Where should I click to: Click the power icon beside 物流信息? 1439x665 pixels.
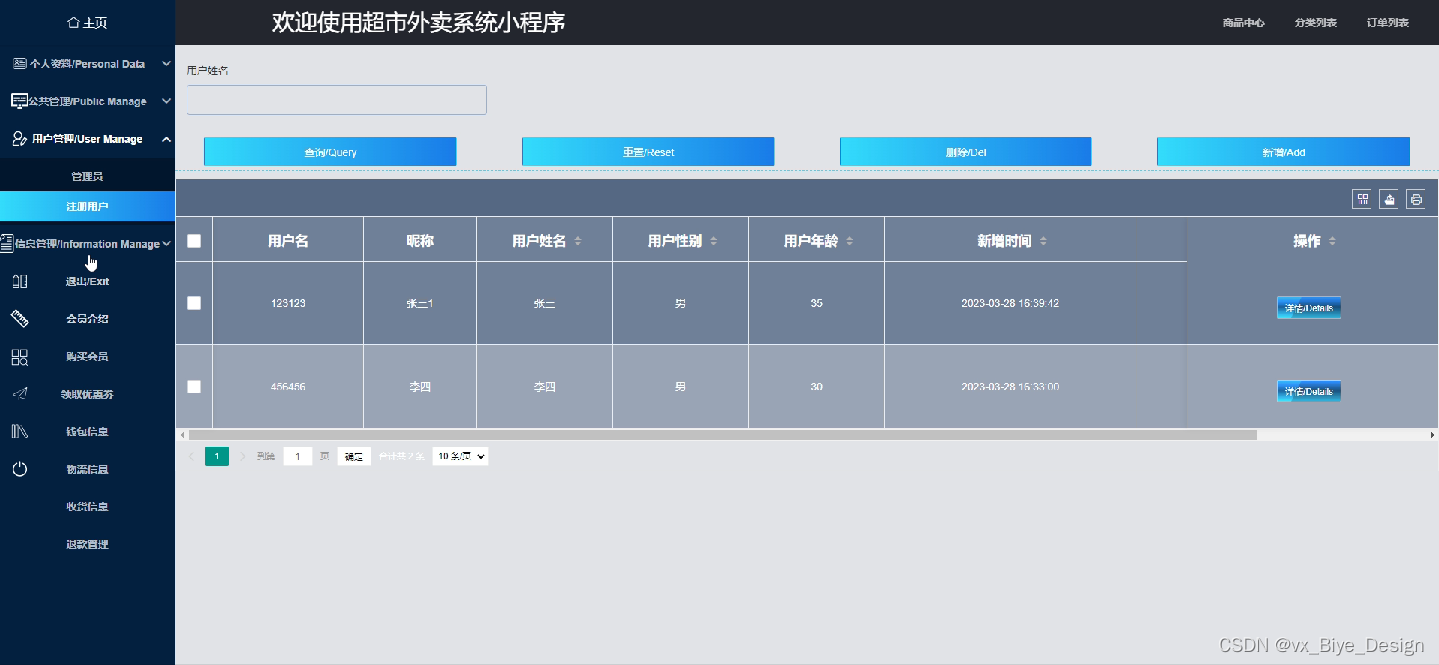[x=19, y=469]
